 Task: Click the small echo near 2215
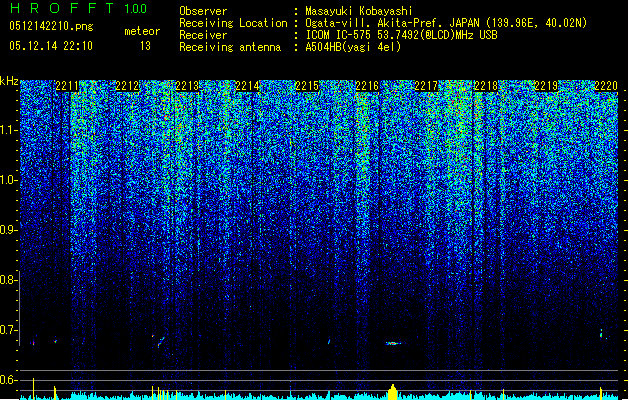pyautogui.click(x=329, y=342)
